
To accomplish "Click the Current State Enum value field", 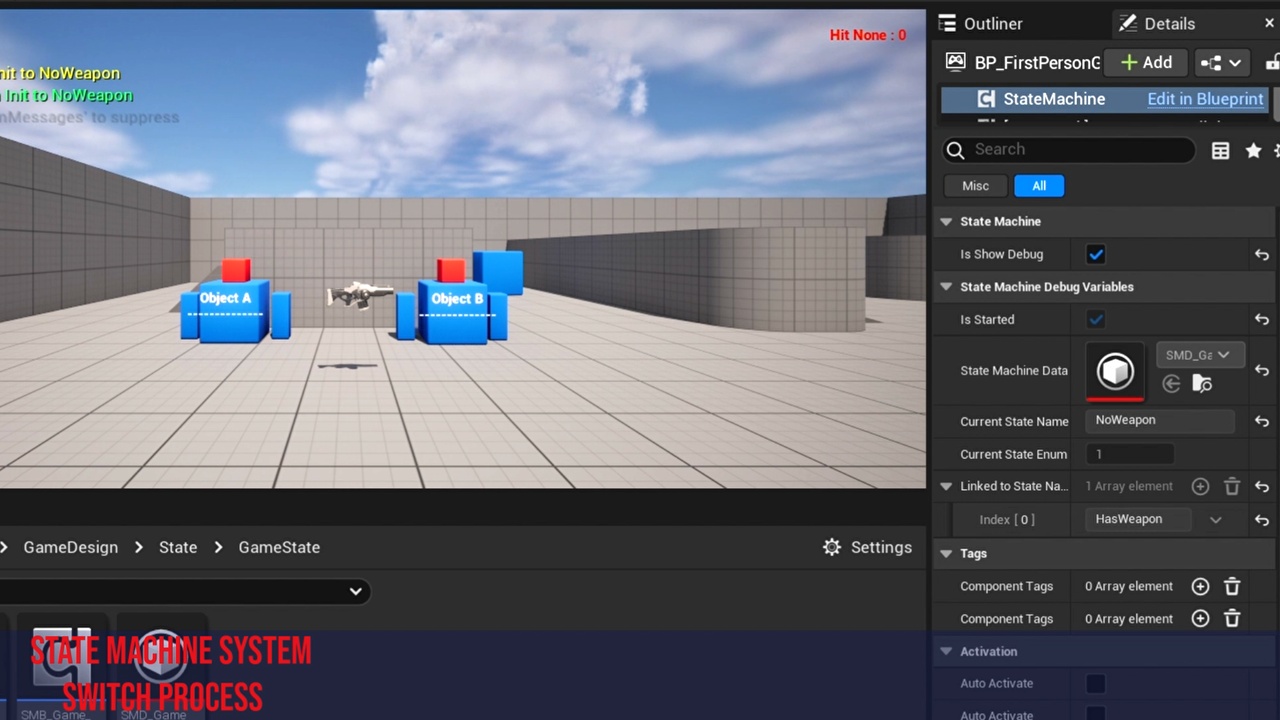I will pos(1130,454).
